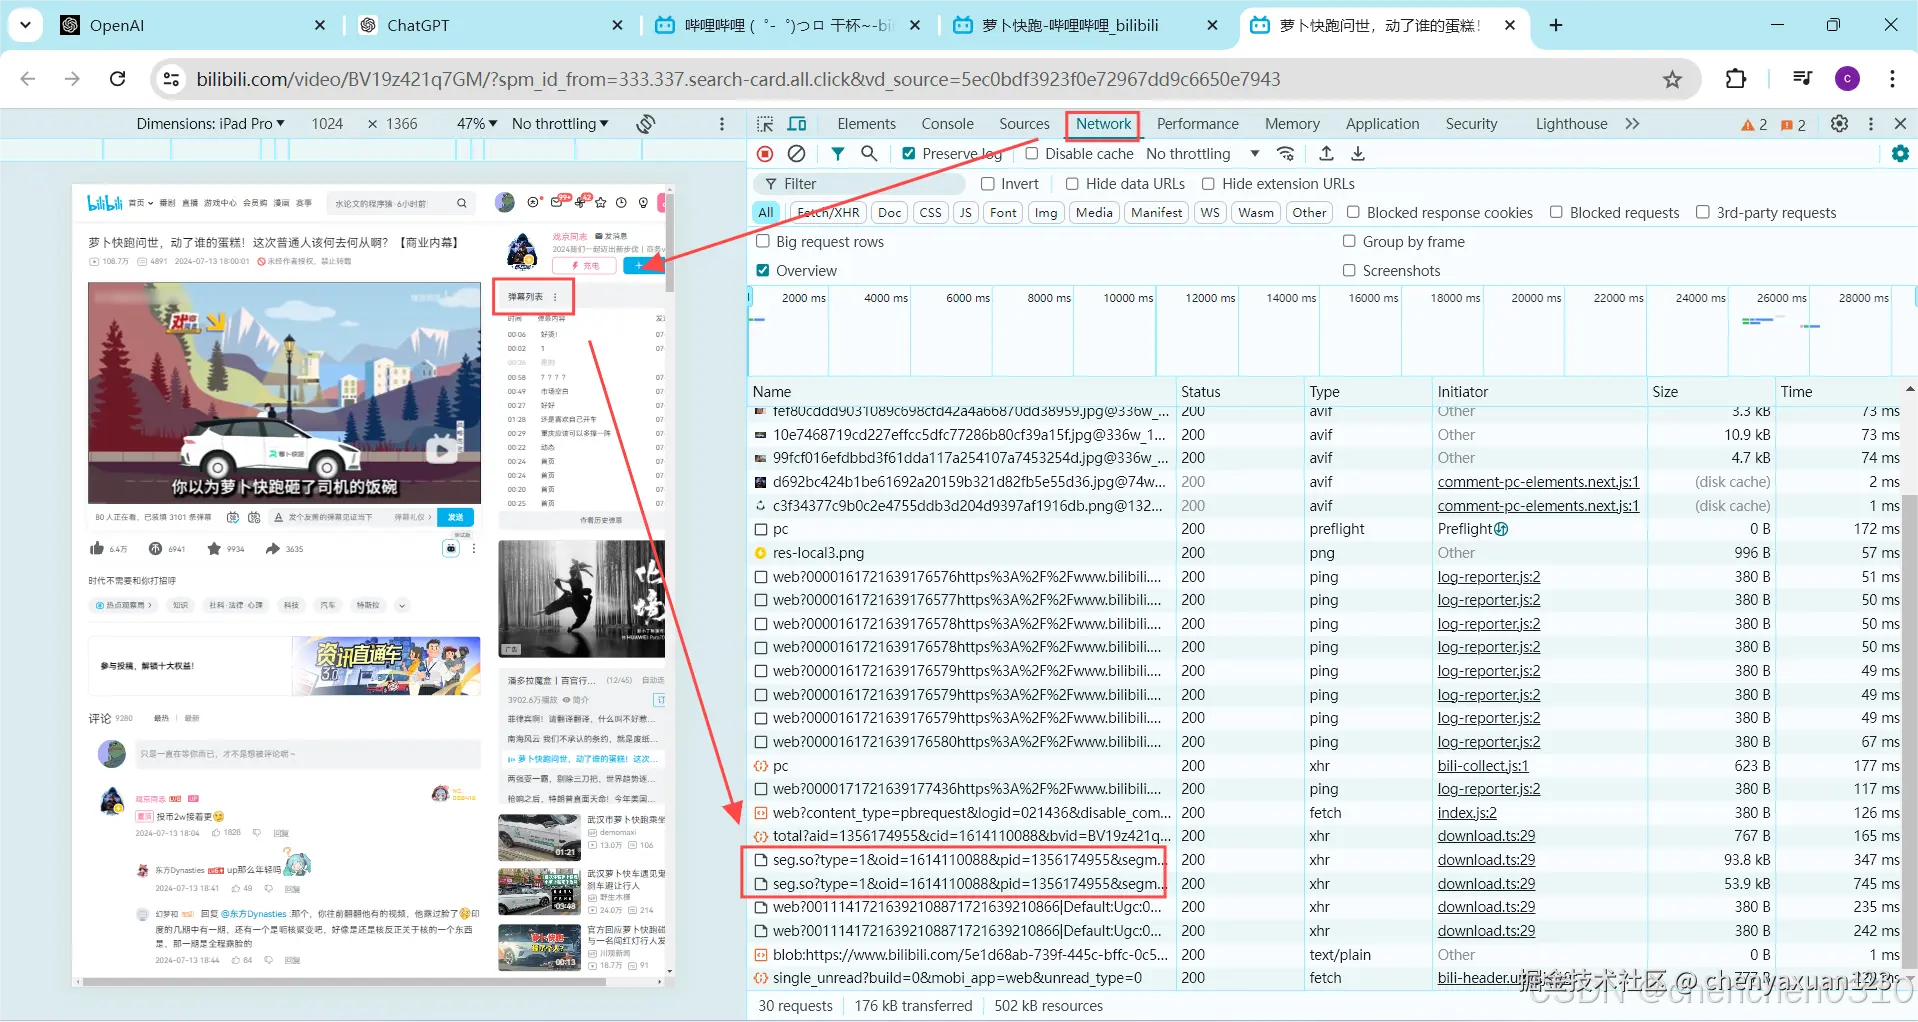
Task: Open the DevTools three-dot customize menu
Action: tap(1871, 124)
